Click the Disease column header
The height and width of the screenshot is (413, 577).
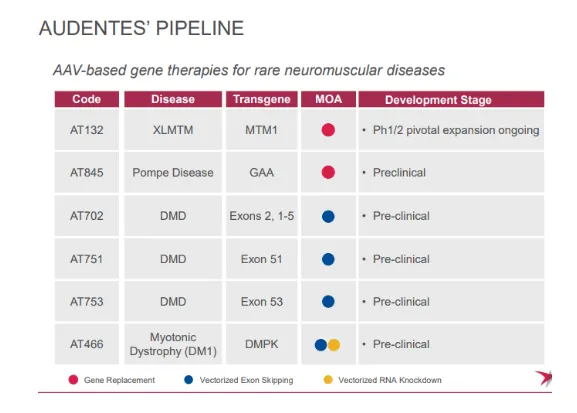(173, 99)
